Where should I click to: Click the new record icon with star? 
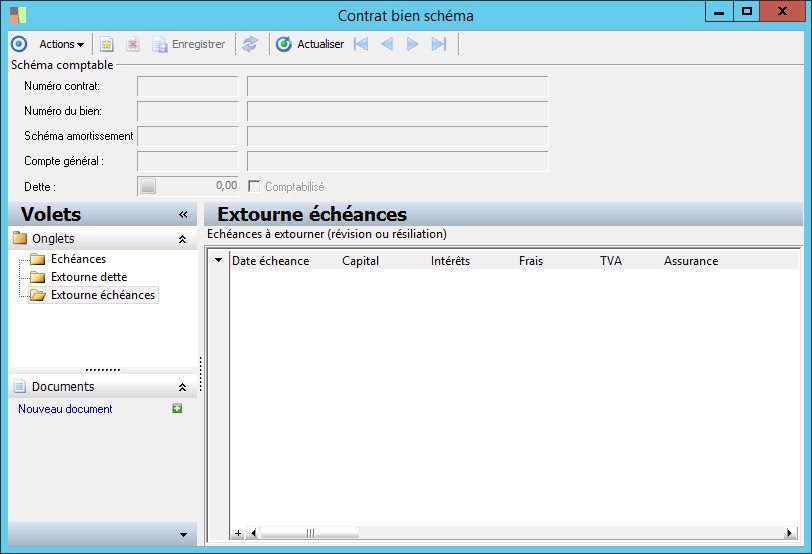[x=107, y=44]
